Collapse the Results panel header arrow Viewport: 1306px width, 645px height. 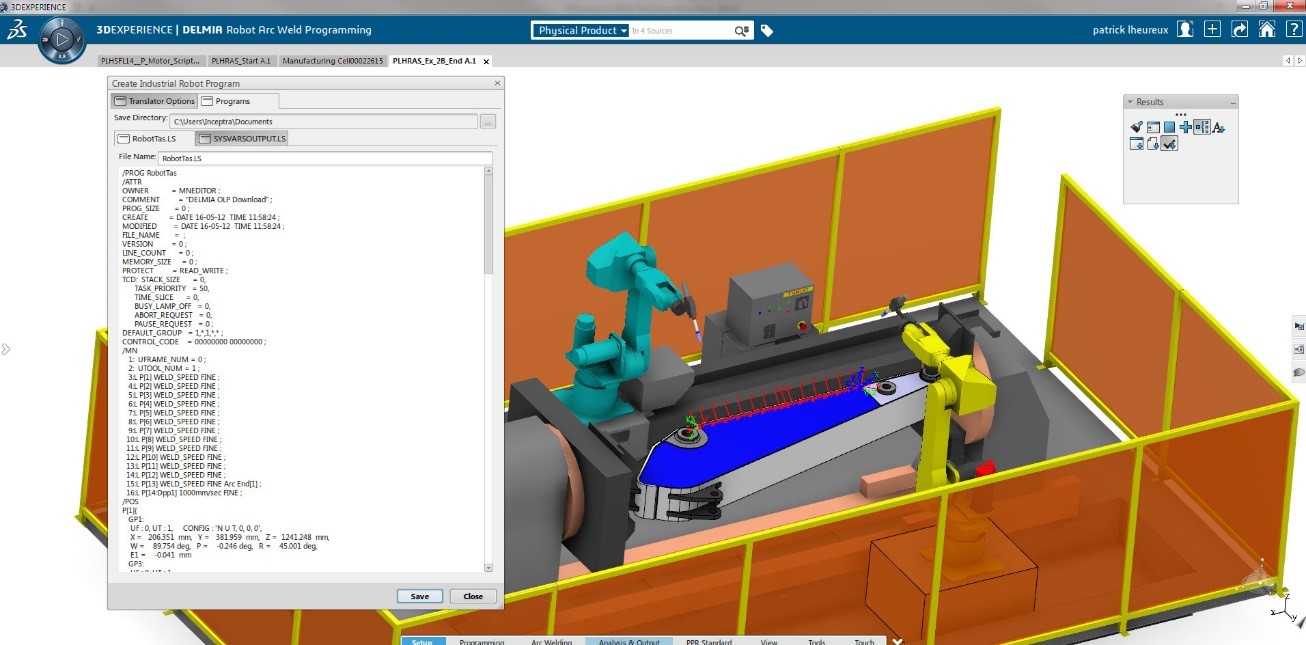point(1130,102)
